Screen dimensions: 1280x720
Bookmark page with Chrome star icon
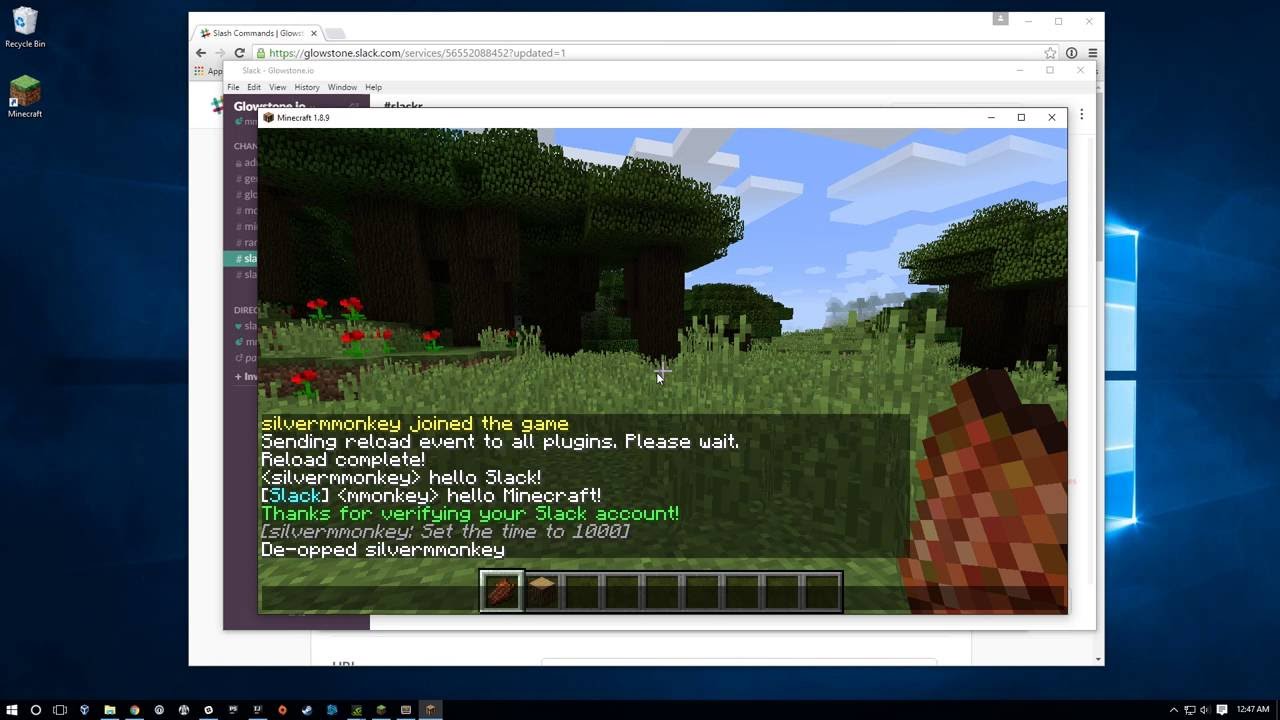click(x=1050, y=53)
